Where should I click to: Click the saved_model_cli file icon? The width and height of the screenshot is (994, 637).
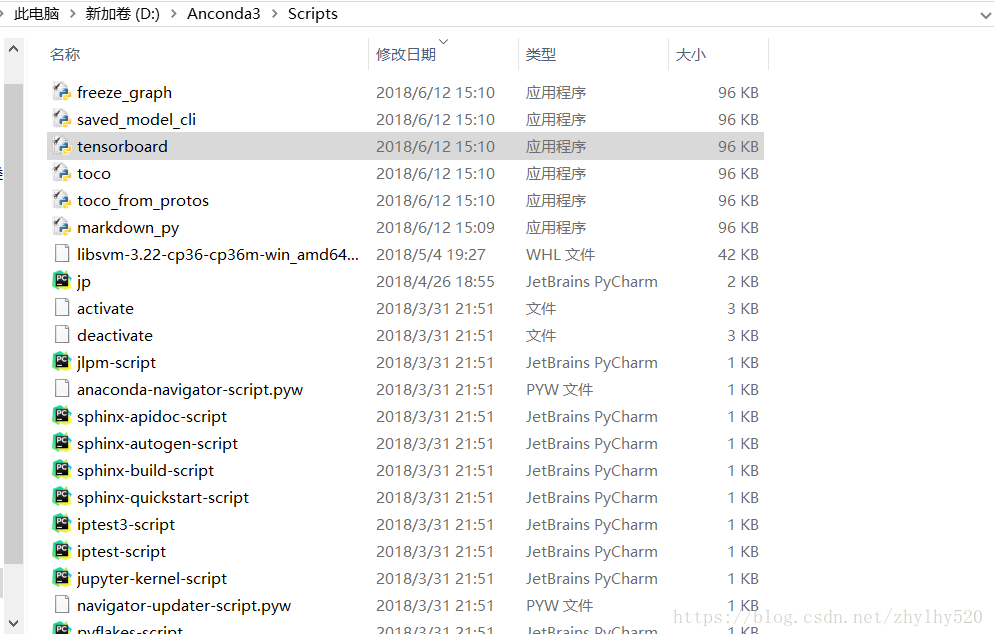pyautogui.click(x=61, y=119)
